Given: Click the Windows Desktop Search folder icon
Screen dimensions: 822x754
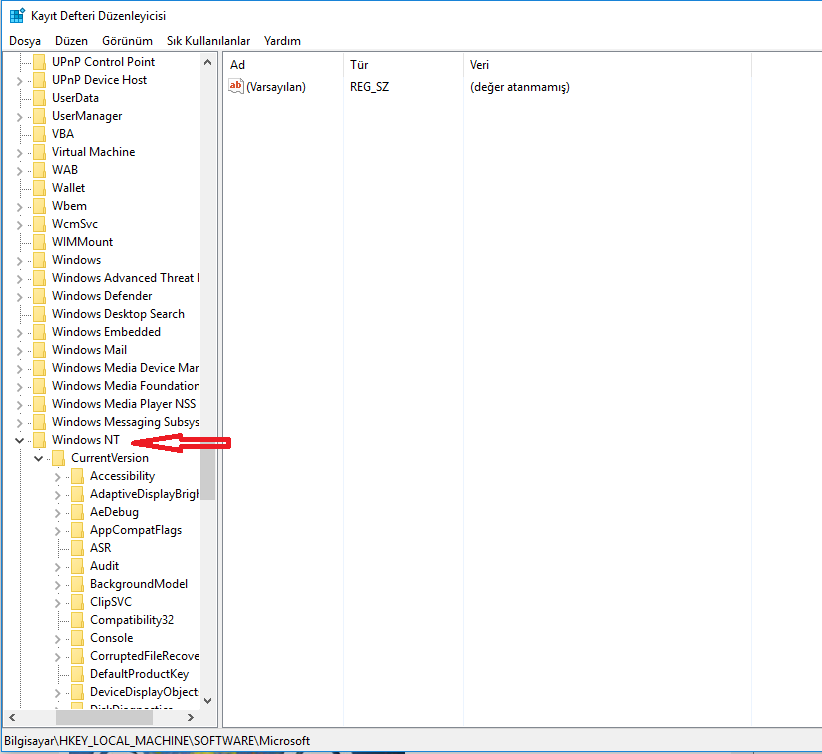Looking at the screenshot, I should pyautogui.click(x=39, y=314).
